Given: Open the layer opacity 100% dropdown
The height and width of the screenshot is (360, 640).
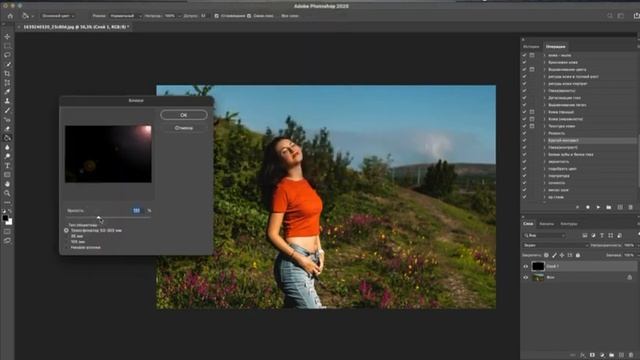Looking at the screenshot, I should point(629,245).
